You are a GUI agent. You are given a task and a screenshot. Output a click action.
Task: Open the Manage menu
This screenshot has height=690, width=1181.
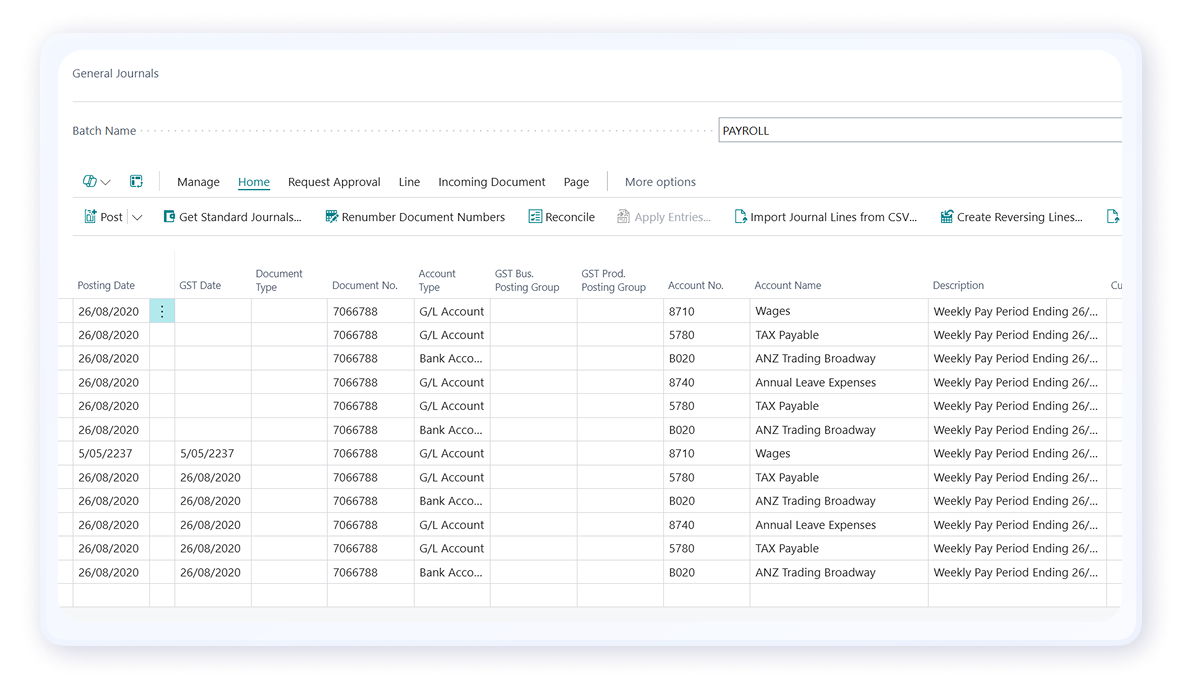tap(198, 182)
